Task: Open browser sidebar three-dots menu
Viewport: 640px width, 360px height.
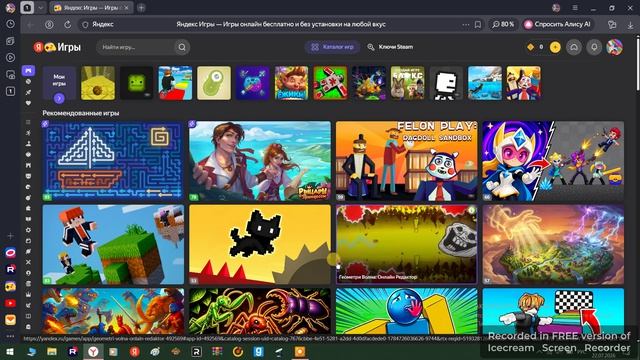Action: (10, 336)
